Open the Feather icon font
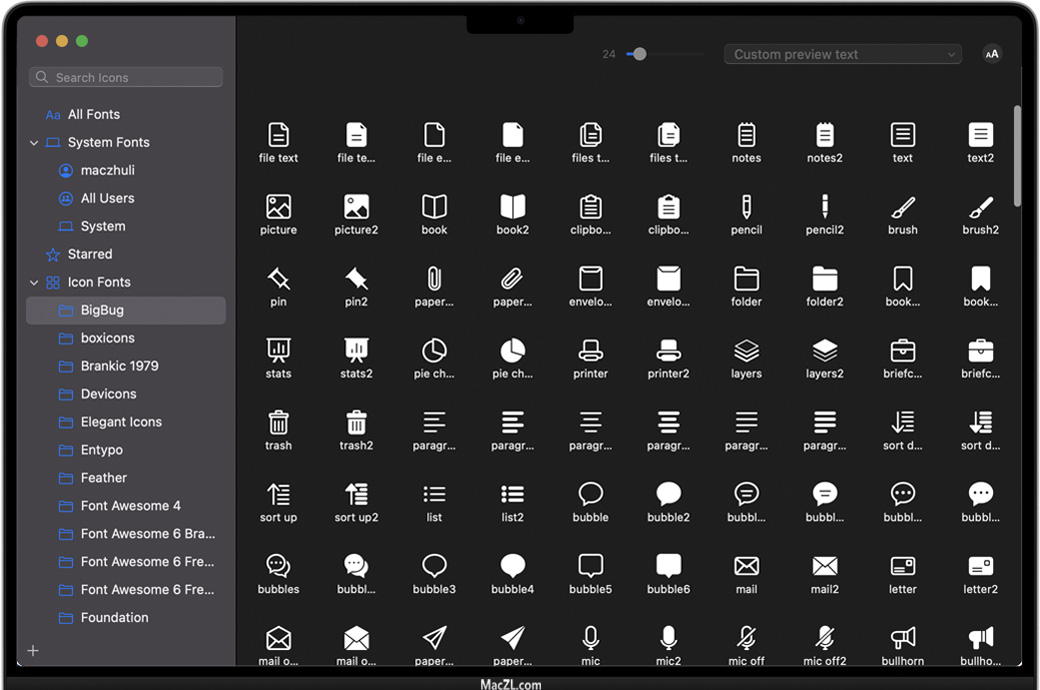 pyautogui.click(x=104, y=478)
